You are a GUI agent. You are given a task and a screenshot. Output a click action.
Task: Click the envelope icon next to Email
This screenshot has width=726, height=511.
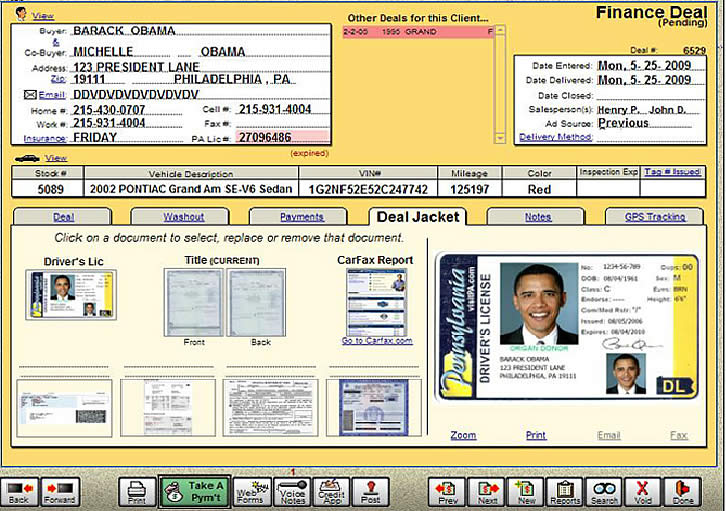pos(30,95)
